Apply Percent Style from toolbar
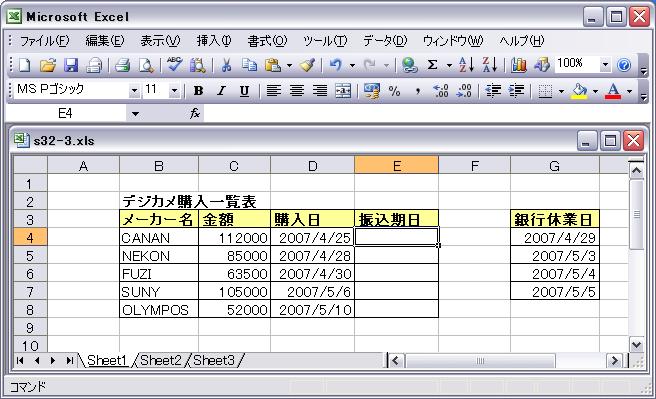The image size is (656, 399). point(394,91)
